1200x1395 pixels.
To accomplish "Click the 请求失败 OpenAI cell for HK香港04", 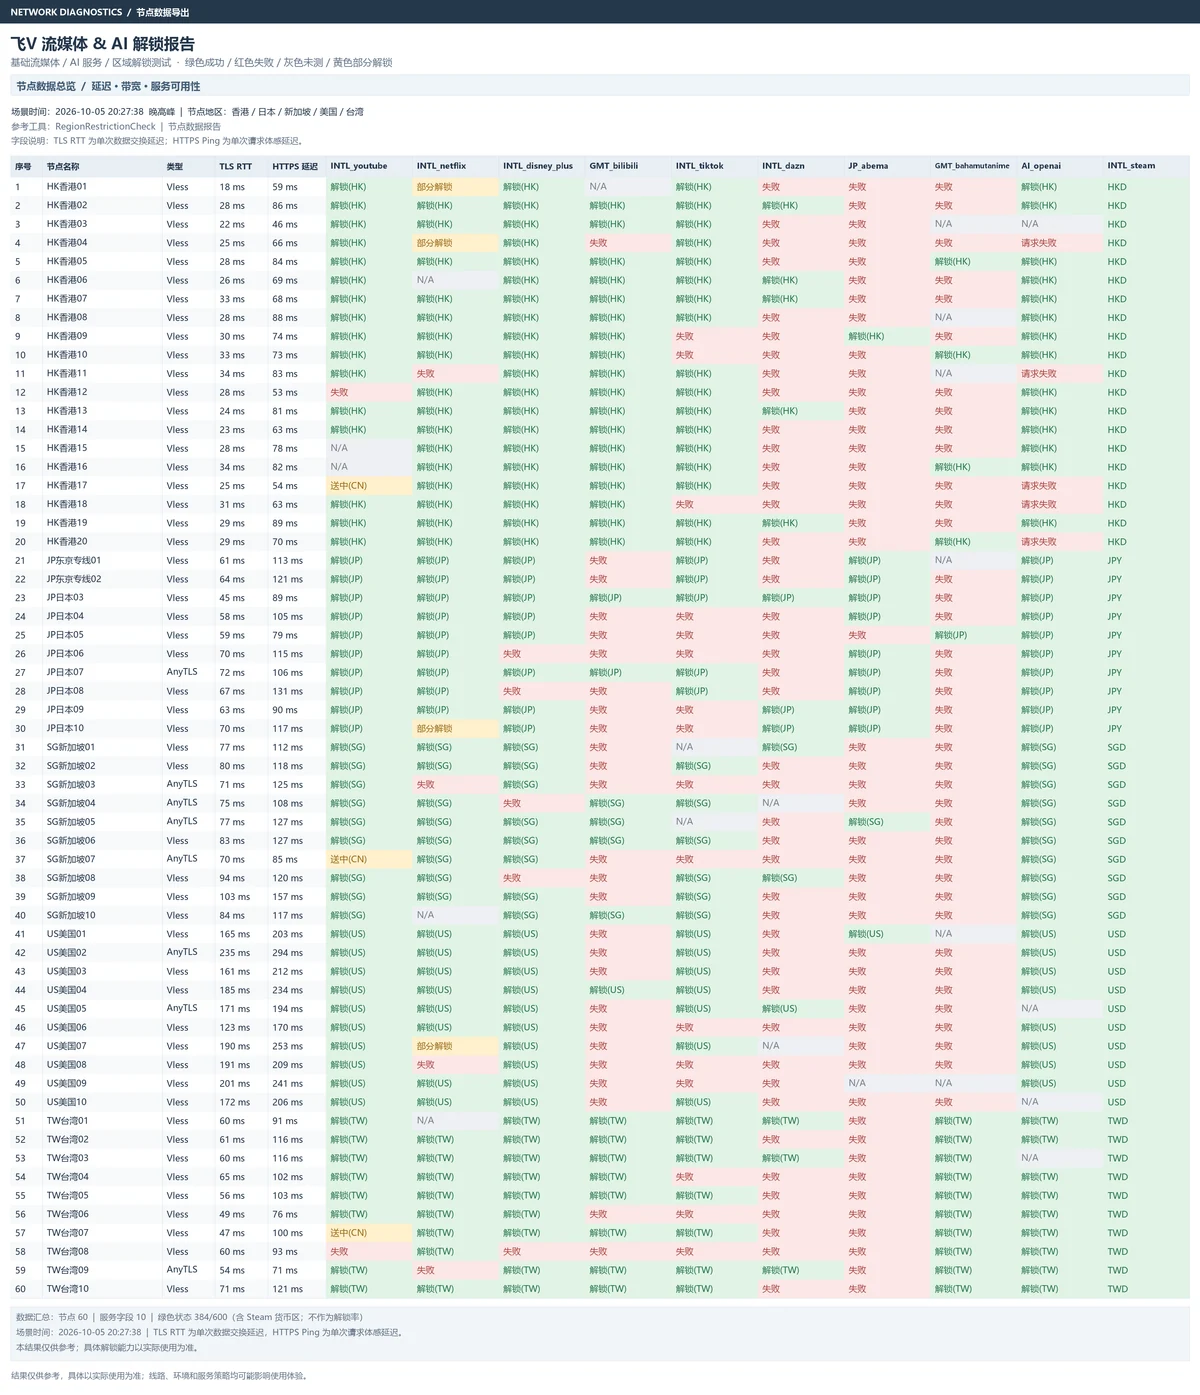I will [x=1060, y=242].
